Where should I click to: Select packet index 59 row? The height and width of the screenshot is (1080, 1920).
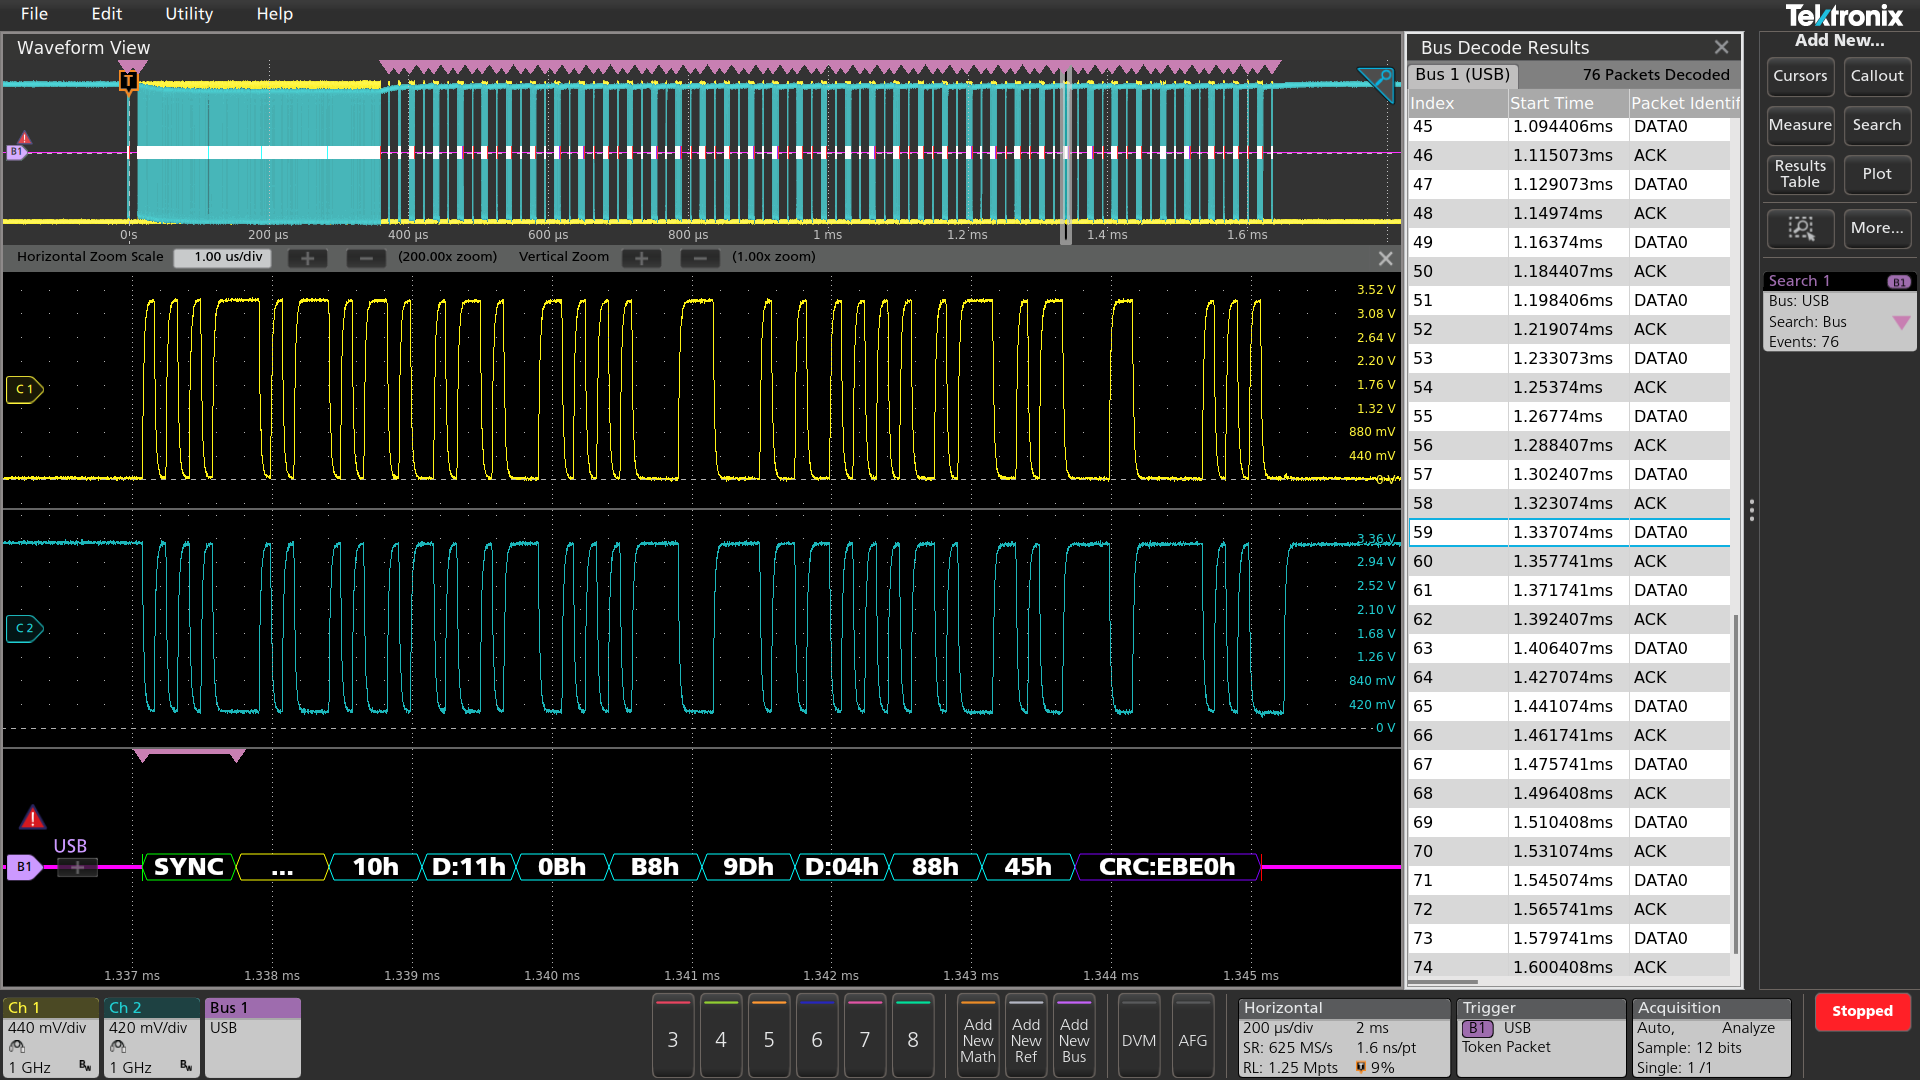click(1568, 532)
